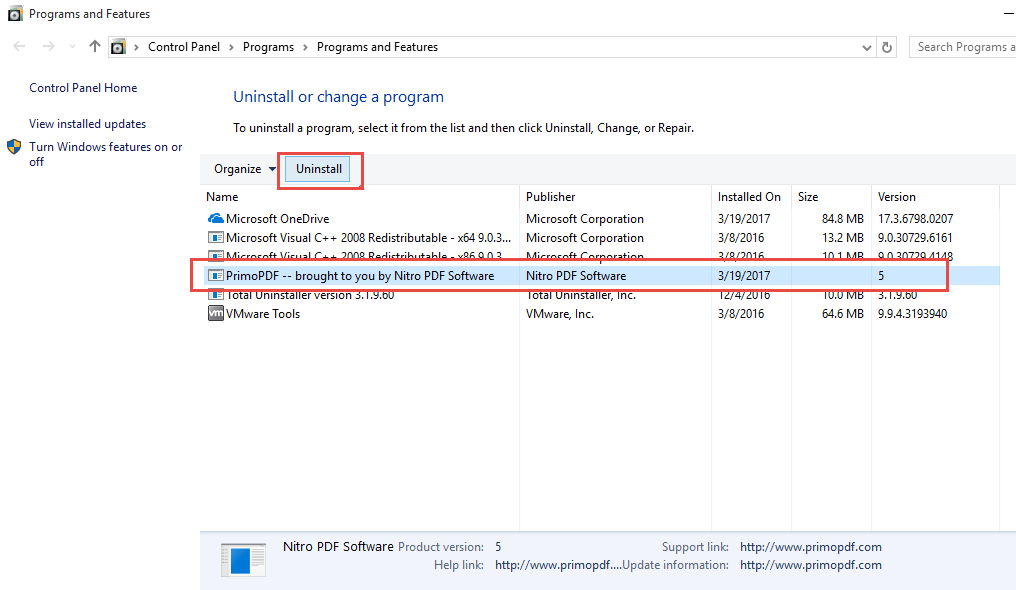Sort by the Version column header
The image size is (1016, 590).
(x=896, y=197)
